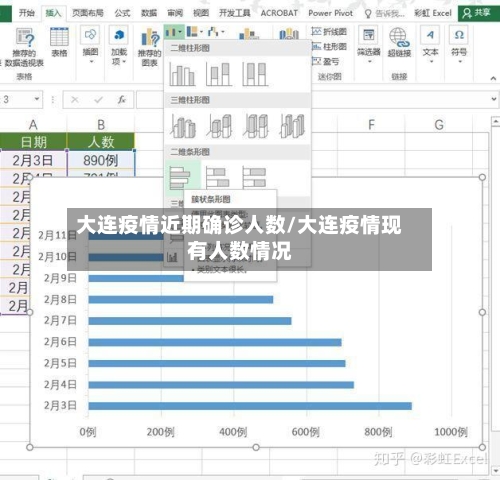This screenshot has width=500, height=480.
Task: Switch to the 审阅 tab
Action: (175, 13)
